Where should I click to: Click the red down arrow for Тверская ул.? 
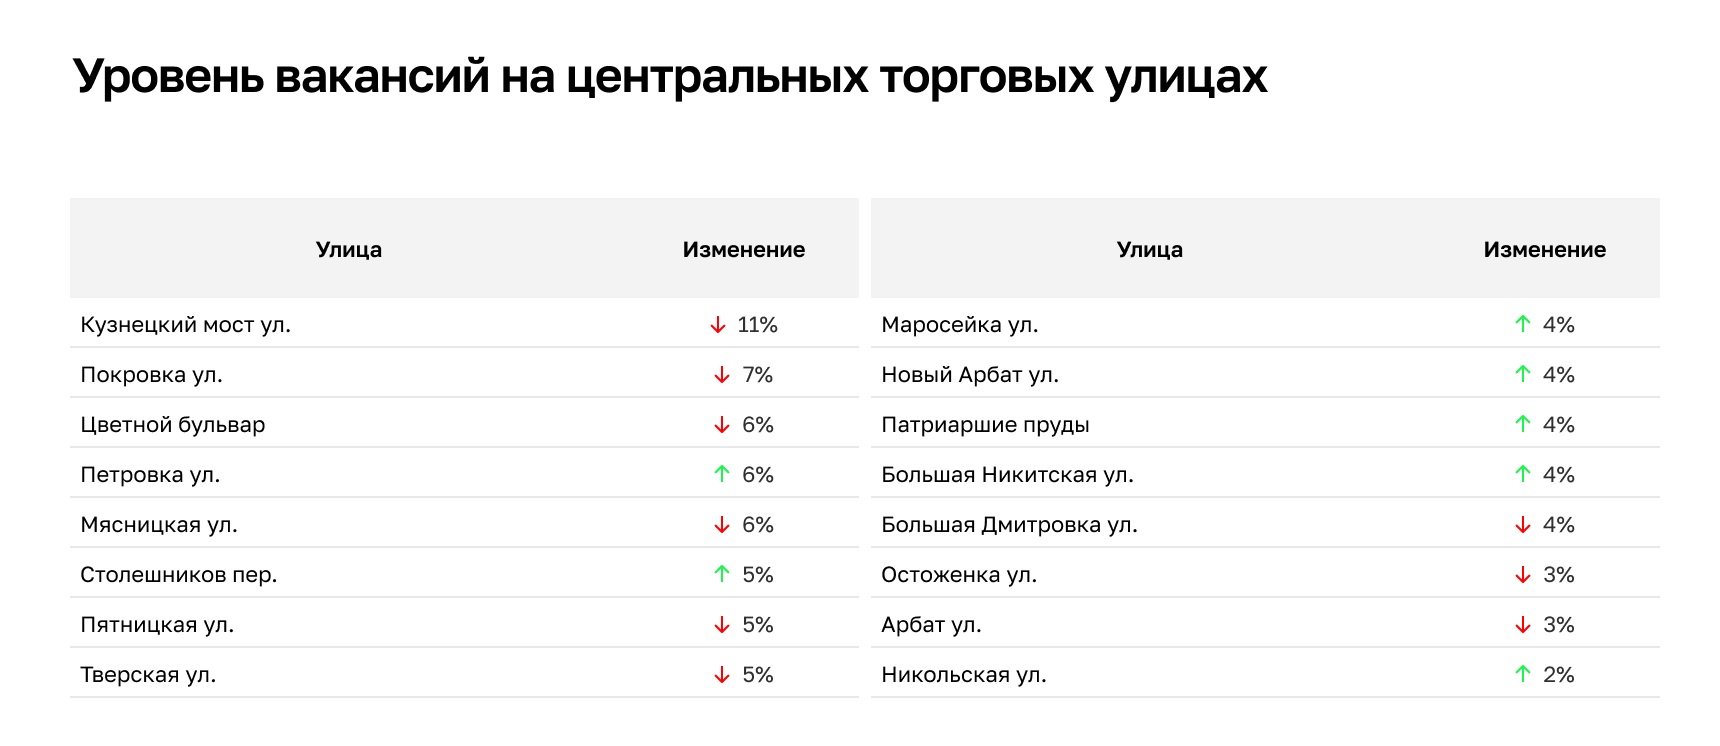[722, 675]
